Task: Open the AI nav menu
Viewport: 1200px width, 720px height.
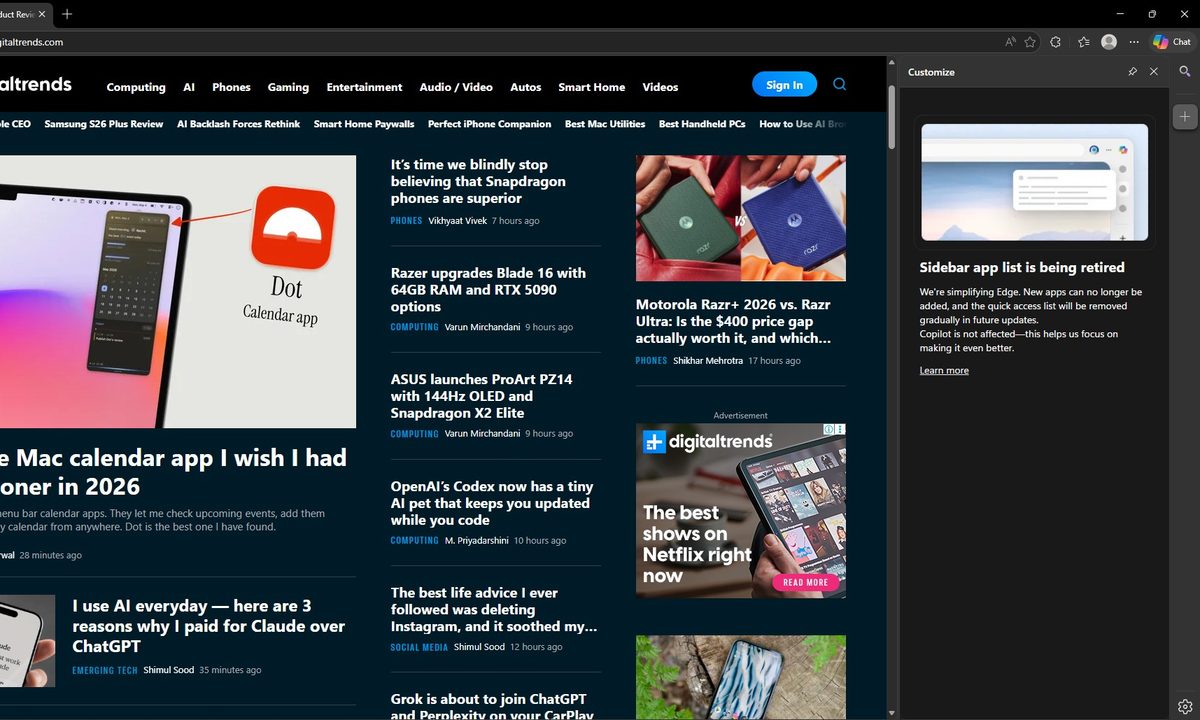Action: coord(189,87)
